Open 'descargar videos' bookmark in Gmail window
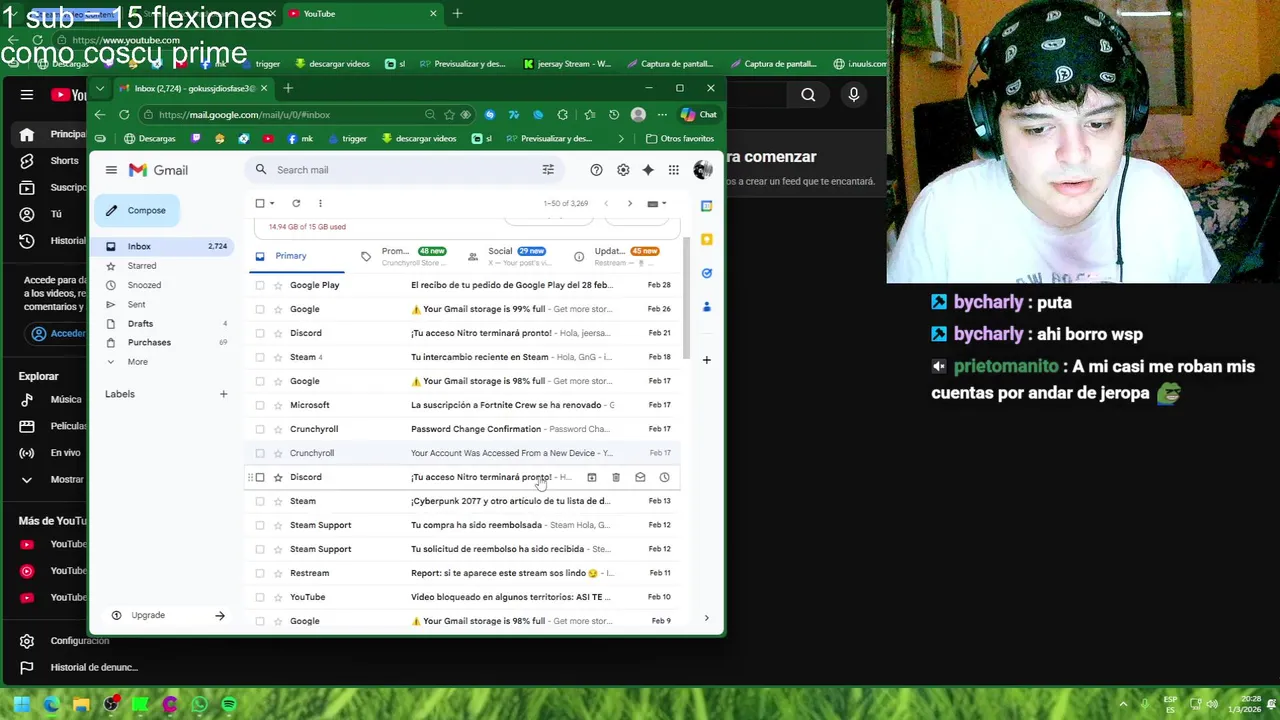Screen dimensions: 1280x720 (418, 139)
